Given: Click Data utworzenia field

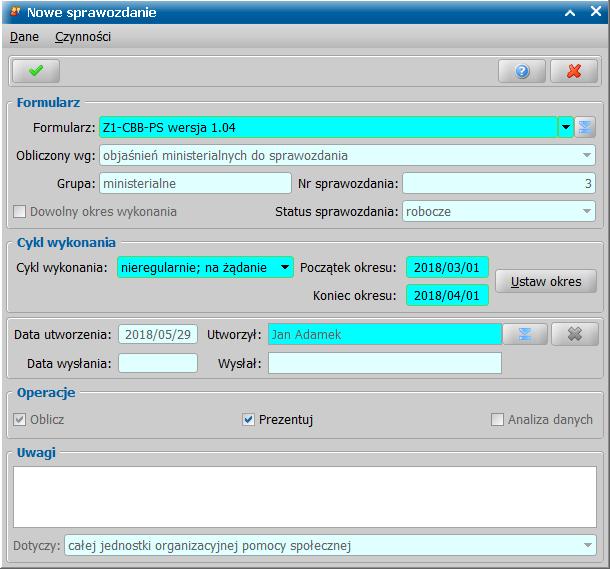Looking at the screenshot, I should point(158,334).
